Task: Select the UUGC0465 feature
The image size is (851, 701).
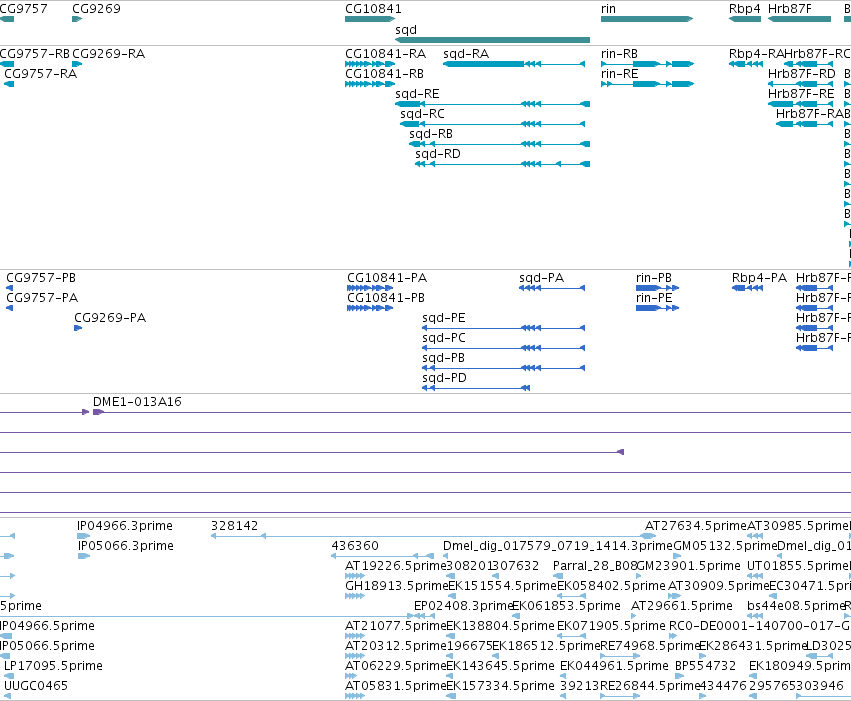Action: (8, 697)
